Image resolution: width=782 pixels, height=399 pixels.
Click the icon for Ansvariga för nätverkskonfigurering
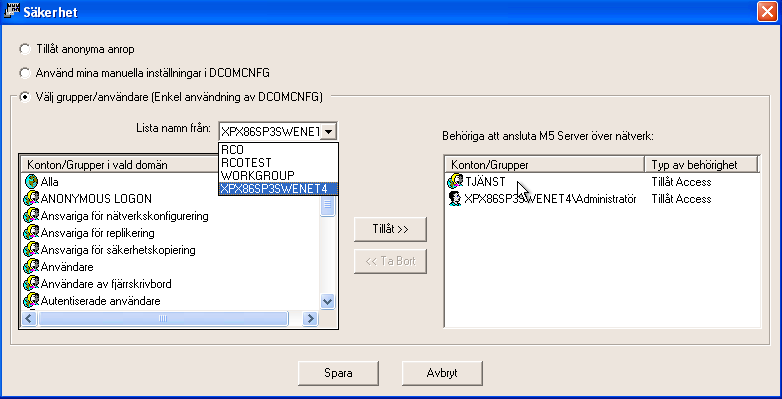[31, 215]
